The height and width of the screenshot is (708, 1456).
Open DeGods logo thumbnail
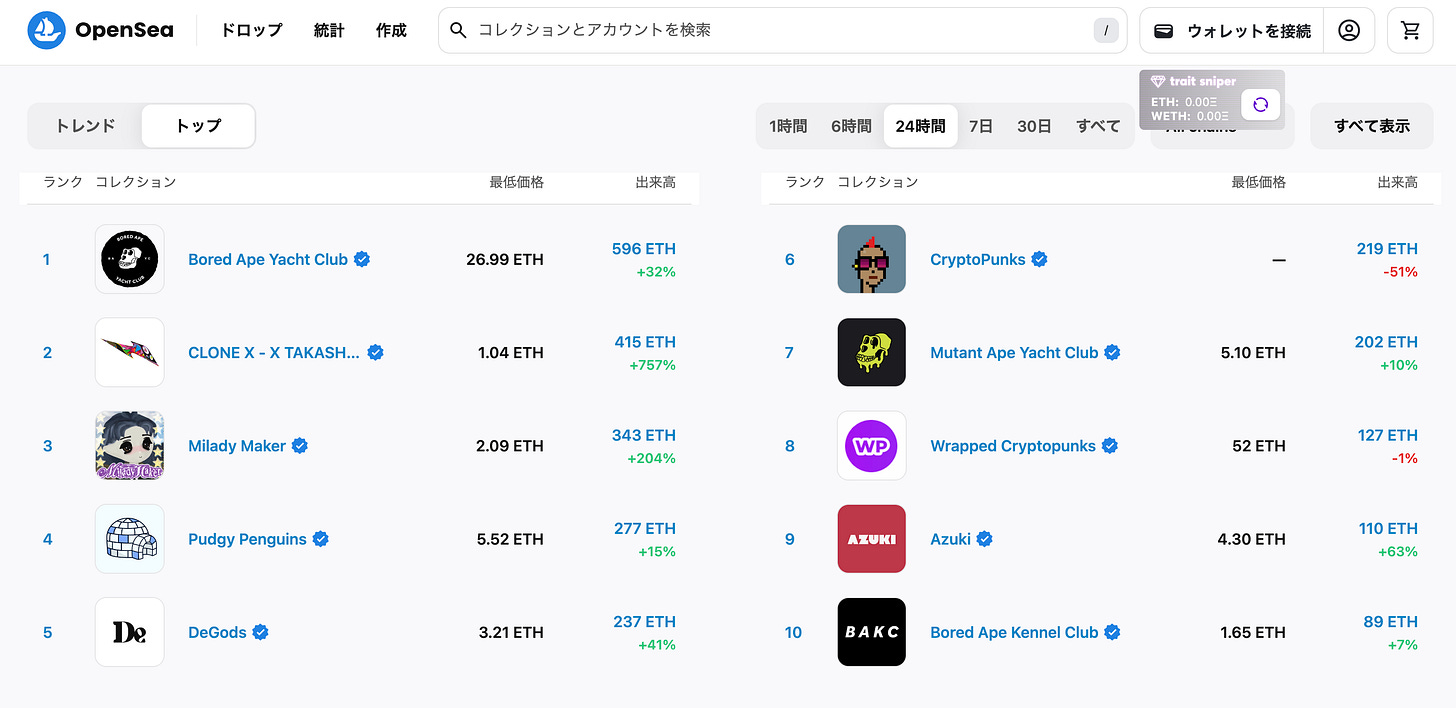tap(130, 632)
